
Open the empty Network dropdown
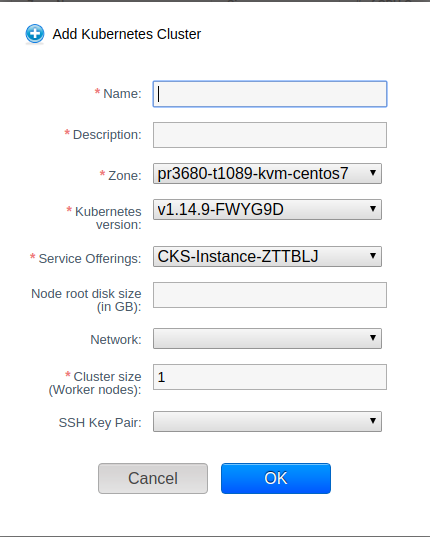(x=267, y=339)
